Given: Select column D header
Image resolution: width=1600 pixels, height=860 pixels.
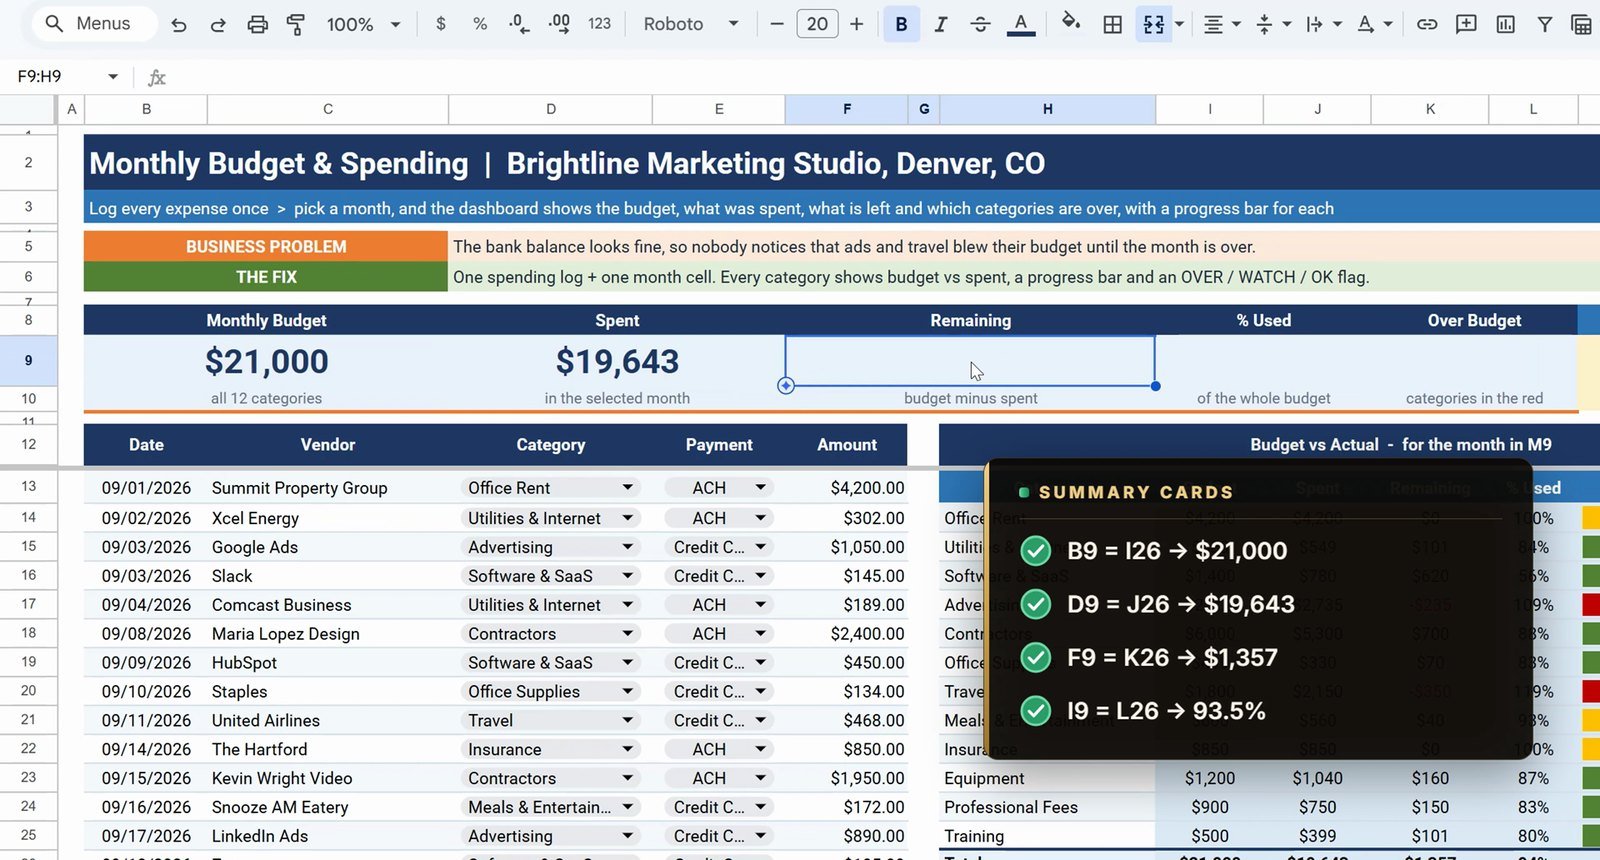Looking at the screenshot, I should tap(551, 109).
